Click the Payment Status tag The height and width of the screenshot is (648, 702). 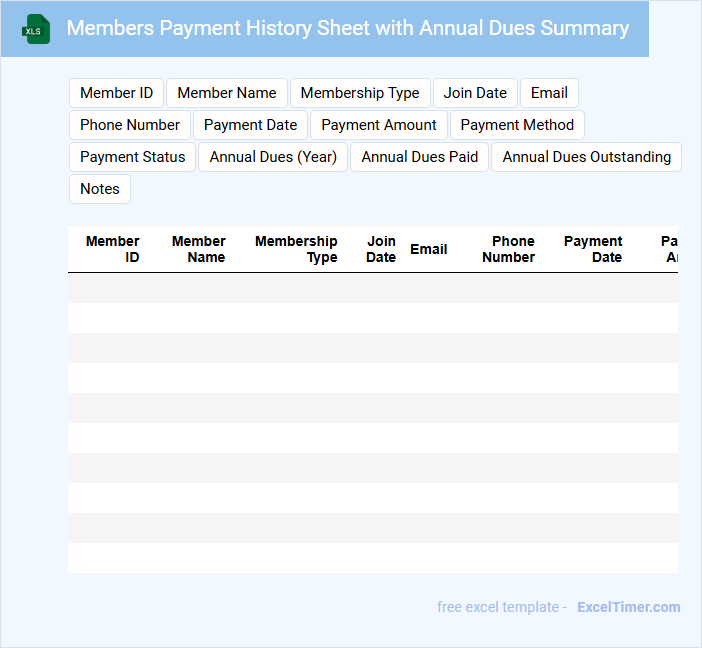[x=132, y=157]
